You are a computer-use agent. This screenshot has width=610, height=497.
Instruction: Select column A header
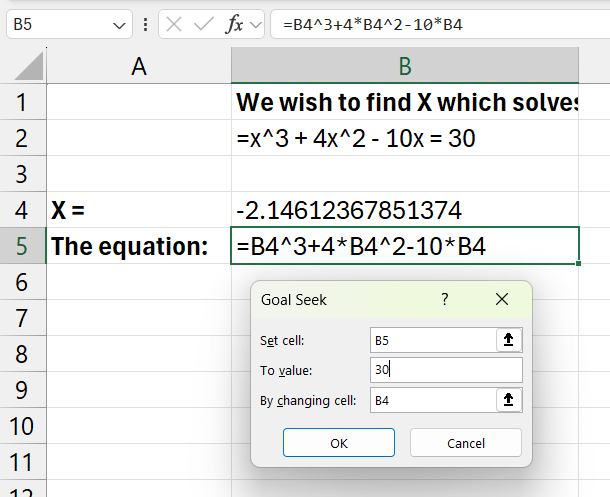tap(139, 66)
